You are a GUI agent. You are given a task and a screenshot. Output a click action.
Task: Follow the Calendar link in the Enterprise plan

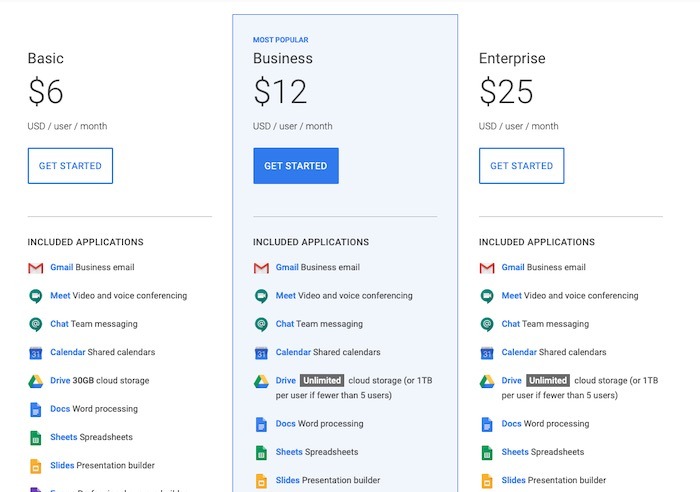coord(518,352)
